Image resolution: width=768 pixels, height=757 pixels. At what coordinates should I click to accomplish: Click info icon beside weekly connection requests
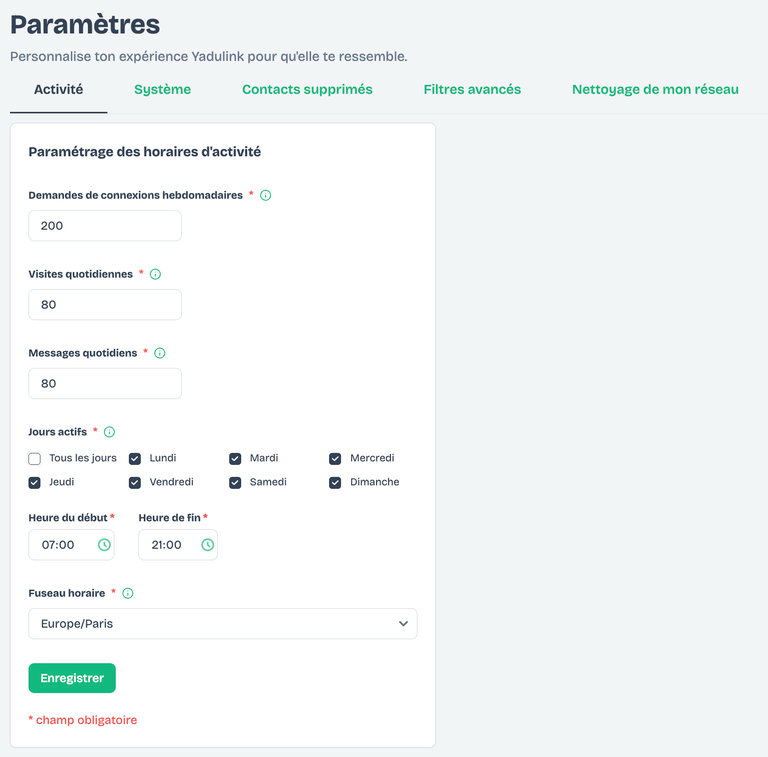[x=266, y=196]
